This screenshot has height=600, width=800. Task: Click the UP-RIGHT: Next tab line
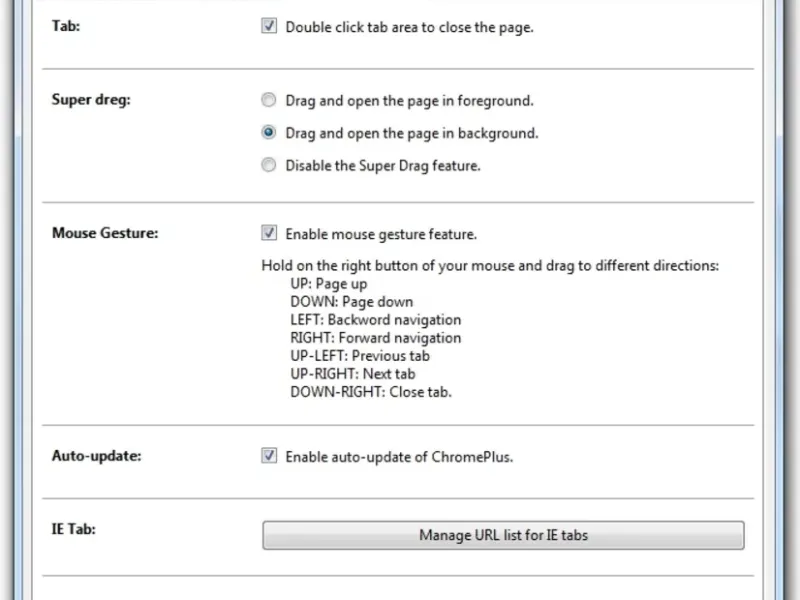[x=353, y=374]
